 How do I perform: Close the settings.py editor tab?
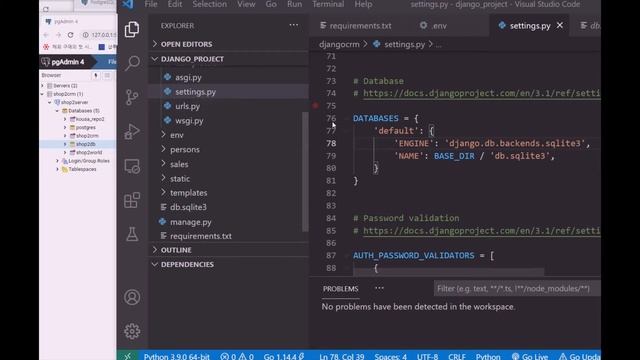[x=560, y=25]
